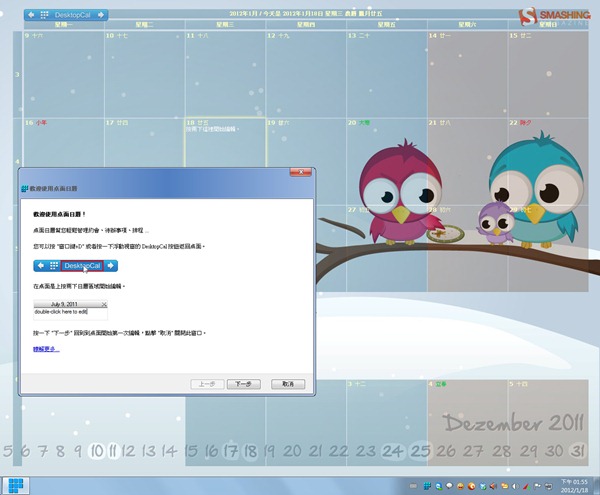This screenshot has width=600, height=495.
Task: Select calendar cell for day 27
Action: pos(387,248)
